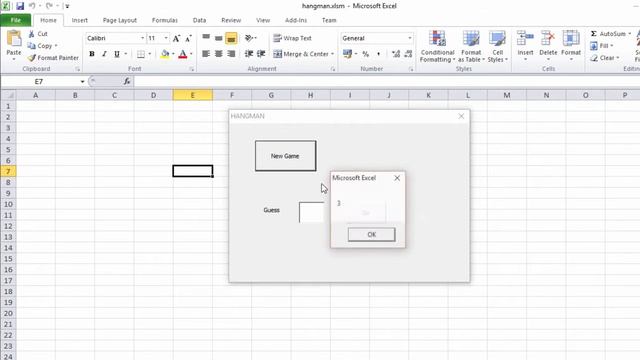Open the Borders dropdown arrow
Viewport: 640px width, 360px height.
pos(150,54)
